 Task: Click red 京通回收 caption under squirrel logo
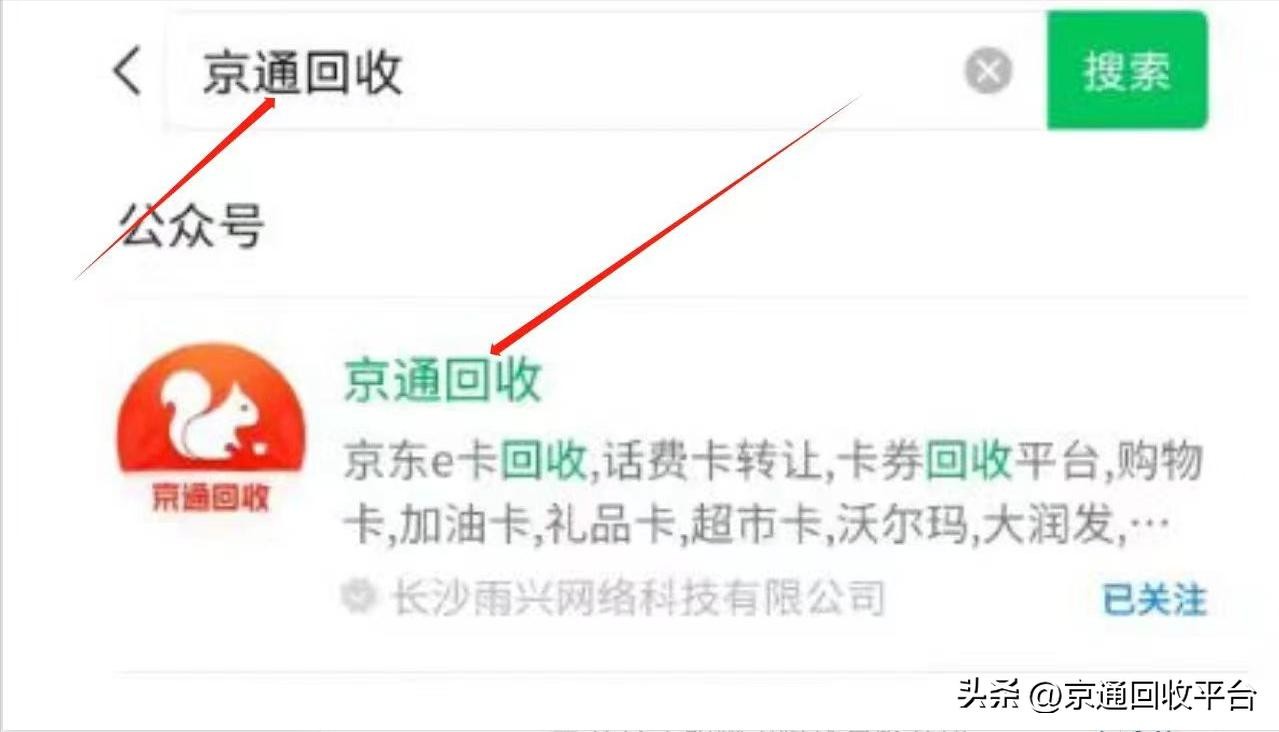[211, 497]
